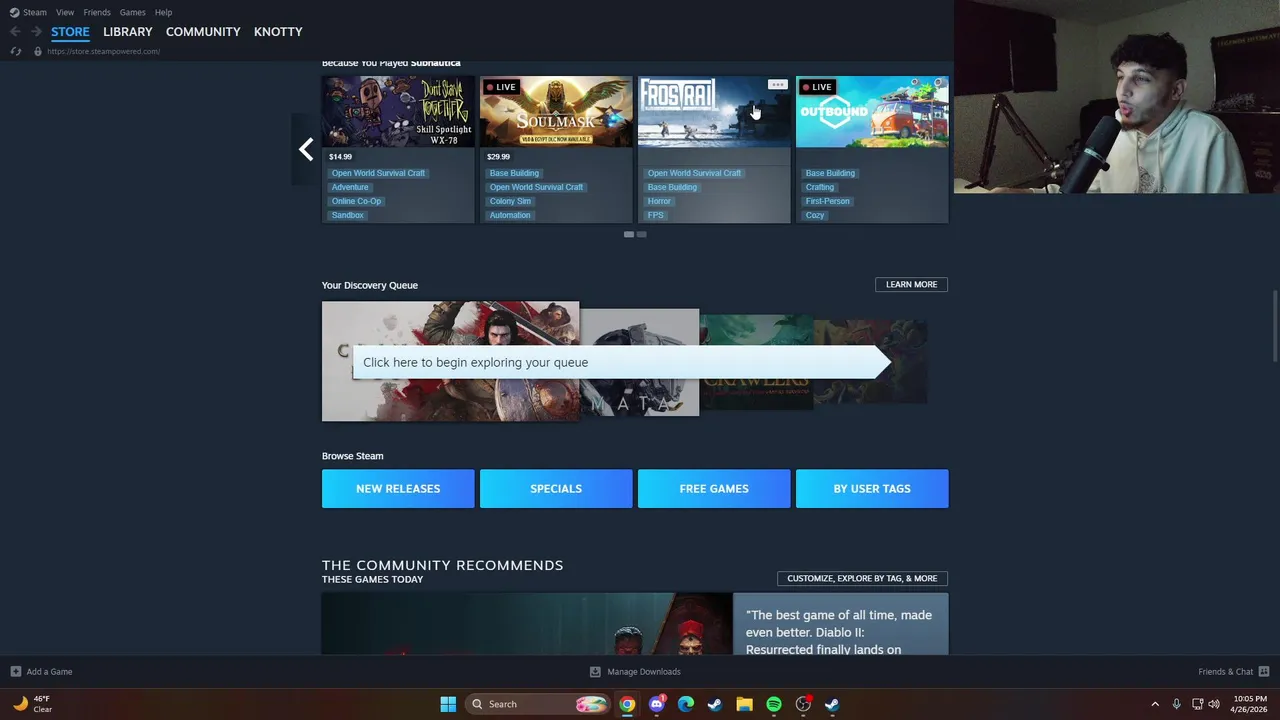Open the weather widget showing 46°F
The height and width of the screenshot is (720, 1280).
[32, 704]
